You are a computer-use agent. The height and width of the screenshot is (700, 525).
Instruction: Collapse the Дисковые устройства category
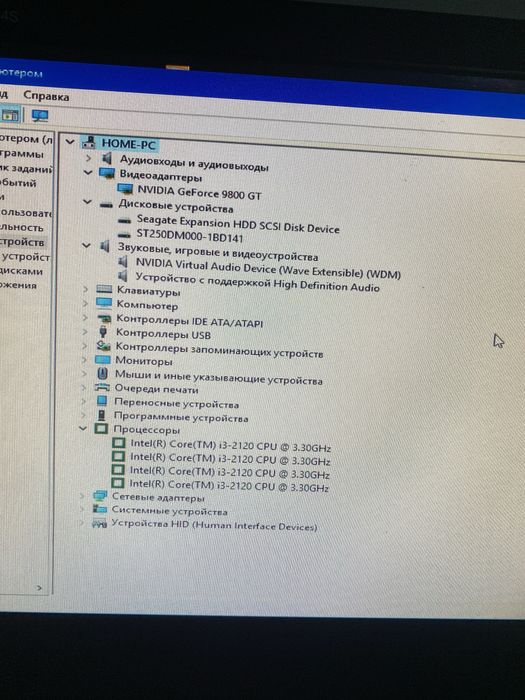pos(87,202)
